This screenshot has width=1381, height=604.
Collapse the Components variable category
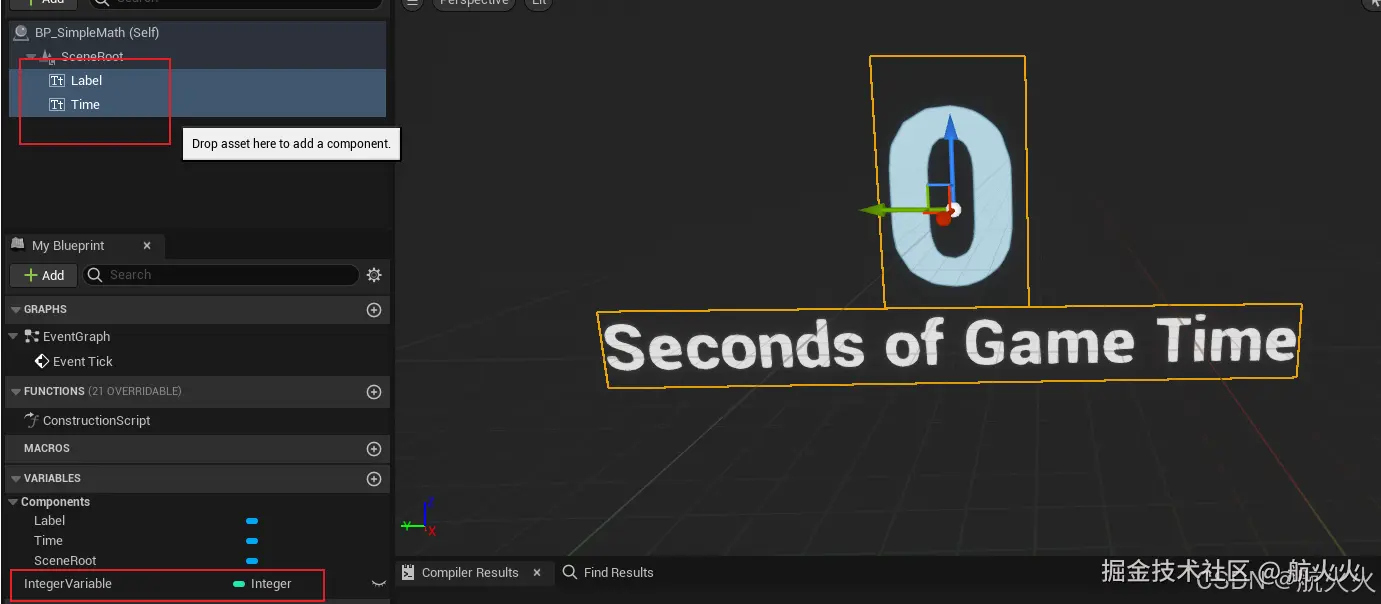(13, 502)
